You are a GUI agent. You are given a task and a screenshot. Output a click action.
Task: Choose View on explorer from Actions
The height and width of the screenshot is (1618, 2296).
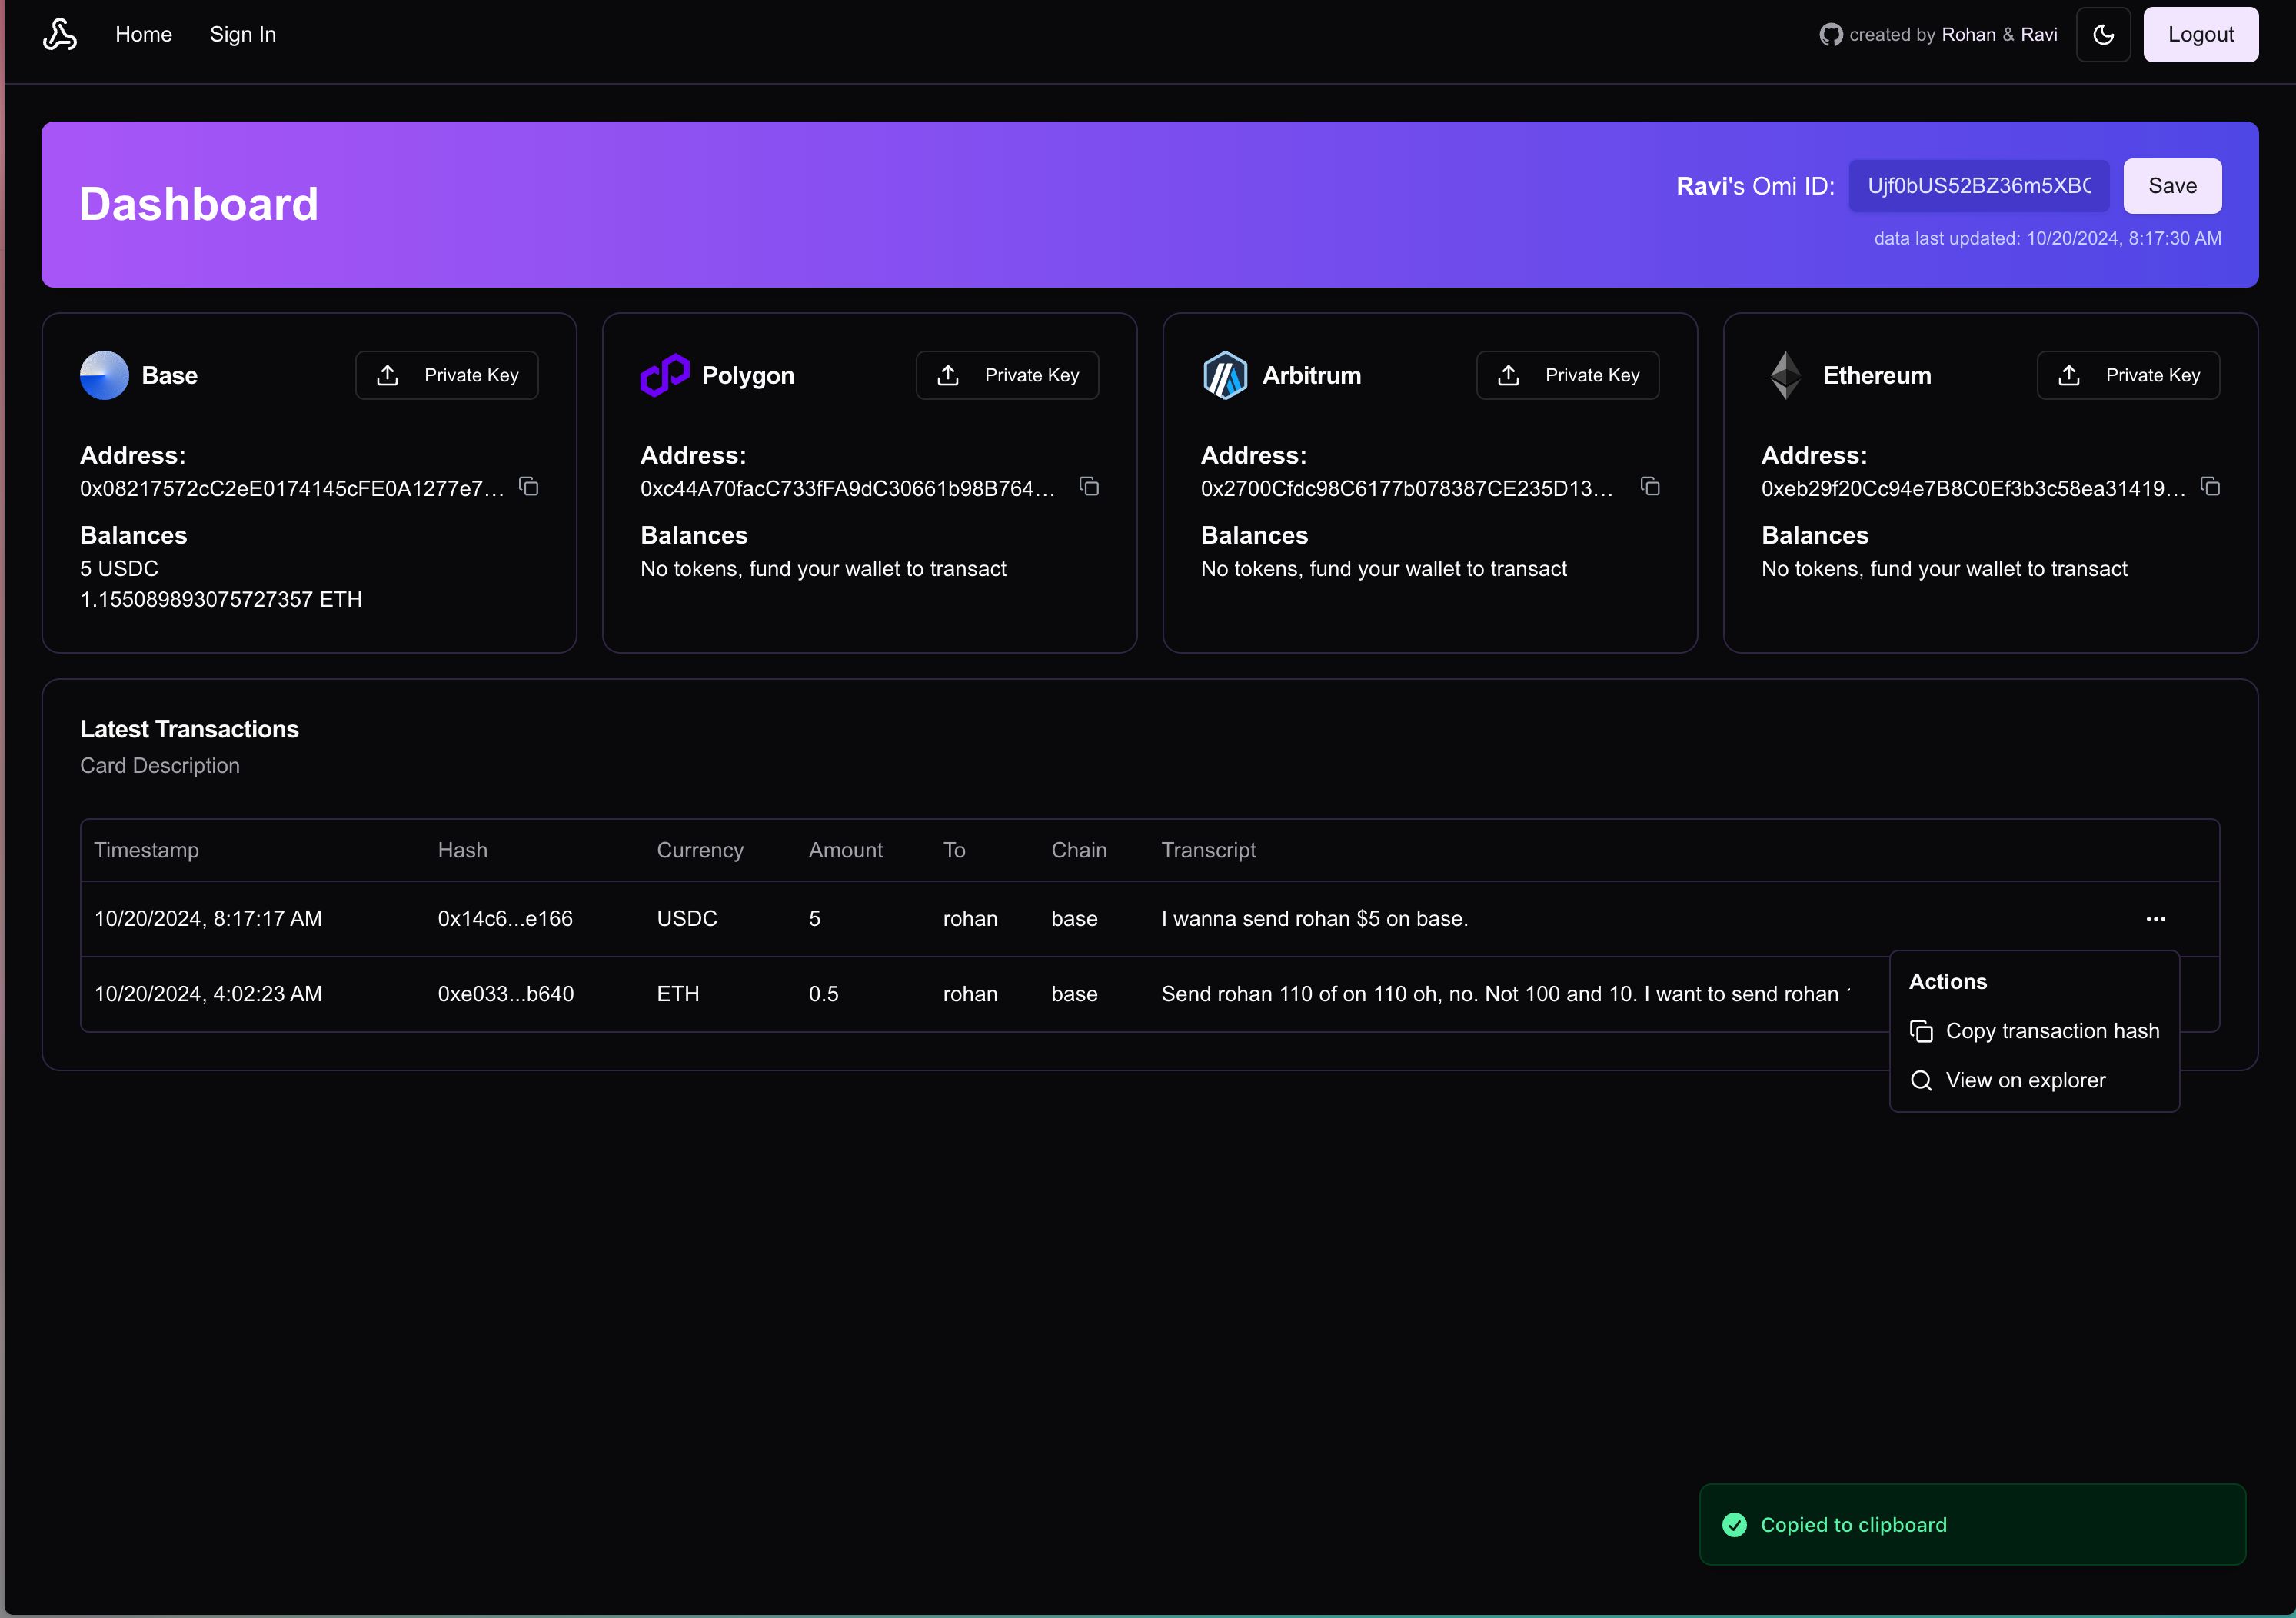(2034, 1081)
